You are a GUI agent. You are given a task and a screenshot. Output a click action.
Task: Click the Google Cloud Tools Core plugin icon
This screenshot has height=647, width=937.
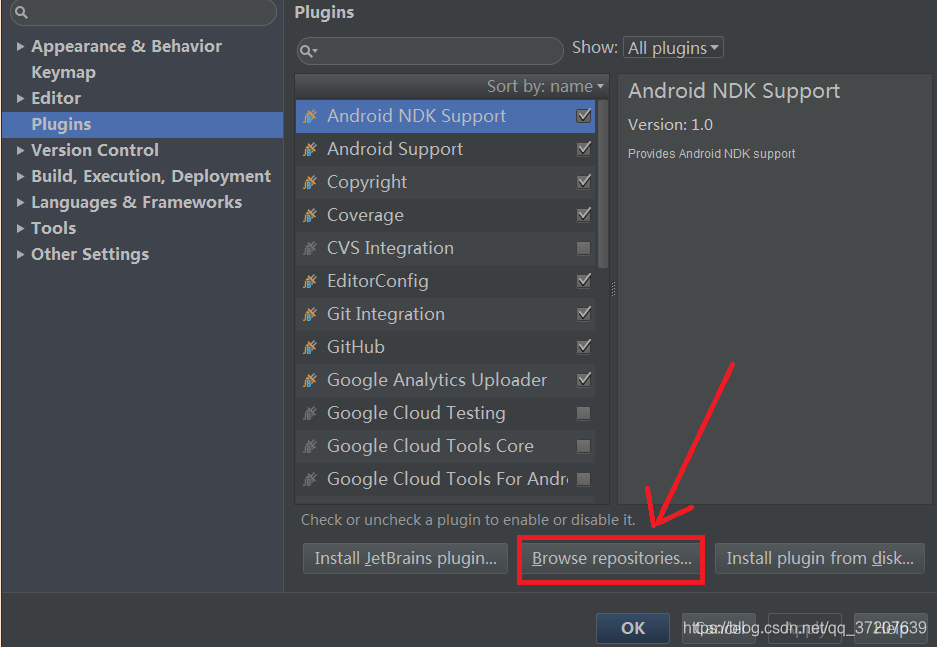pos(310,446)
